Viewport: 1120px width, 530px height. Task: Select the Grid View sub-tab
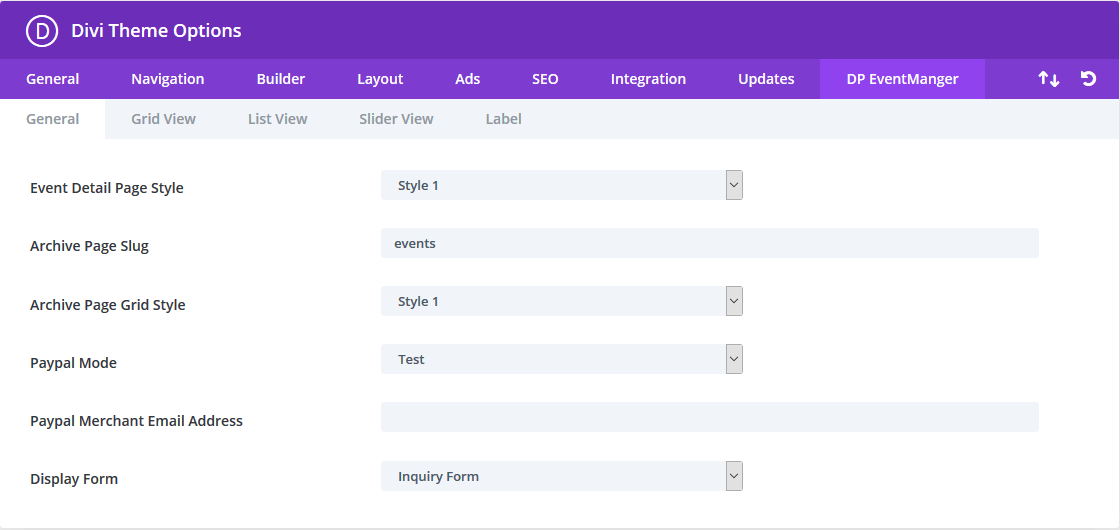(163, 119)
